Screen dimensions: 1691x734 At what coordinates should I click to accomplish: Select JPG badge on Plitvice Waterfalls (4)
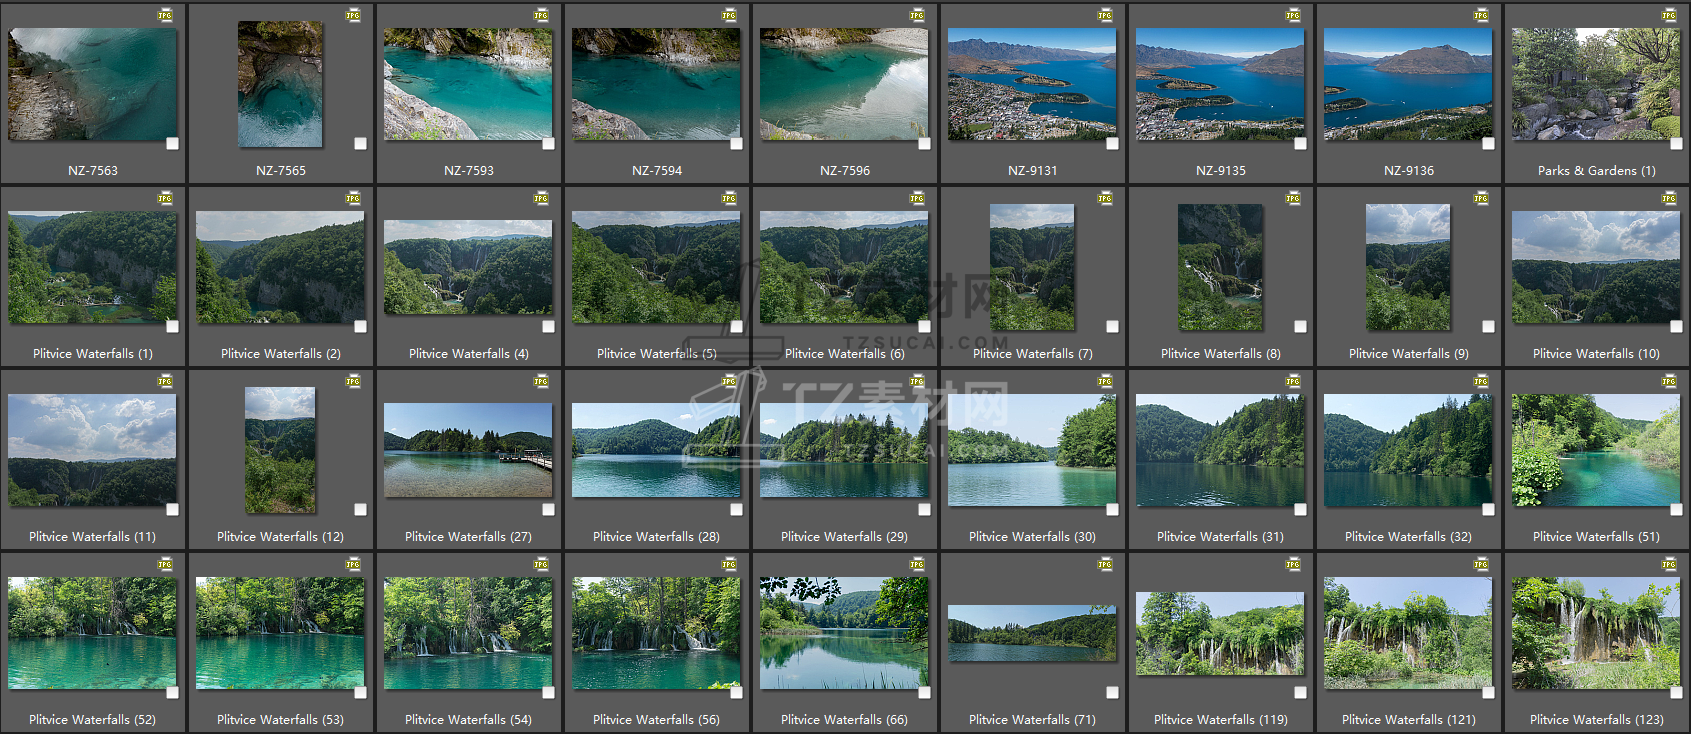(x=541, y=198)
